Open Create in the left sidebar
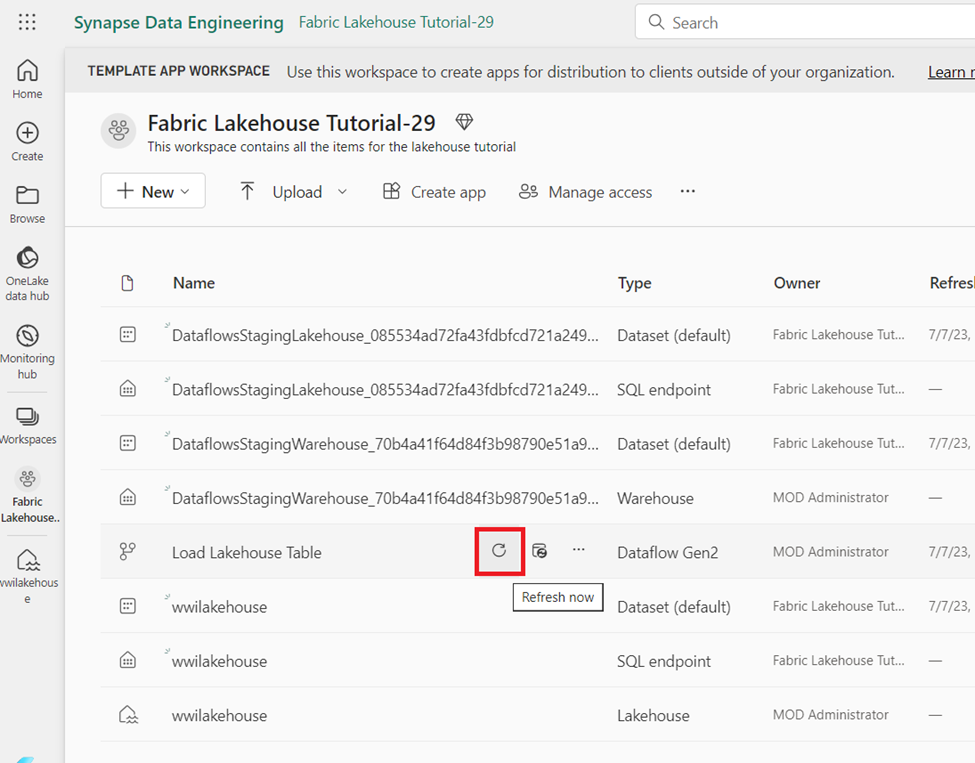Screen dimensions: 975x763 [27, 142]
